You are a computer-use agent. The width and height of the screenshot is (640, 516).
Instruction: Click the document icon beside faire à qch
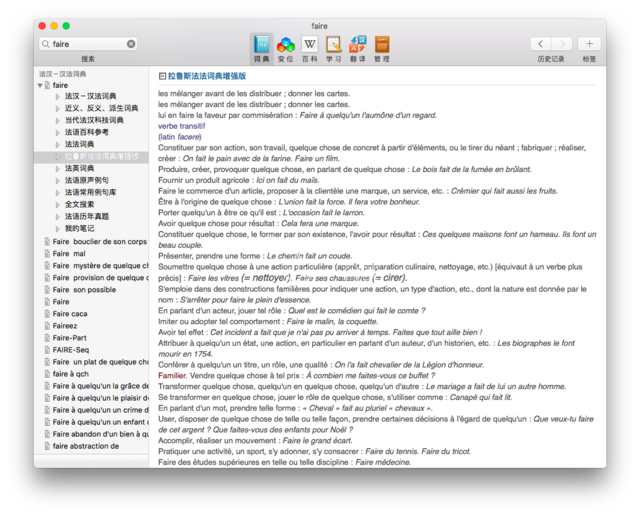pyautogui.click(x=47, y=374)
